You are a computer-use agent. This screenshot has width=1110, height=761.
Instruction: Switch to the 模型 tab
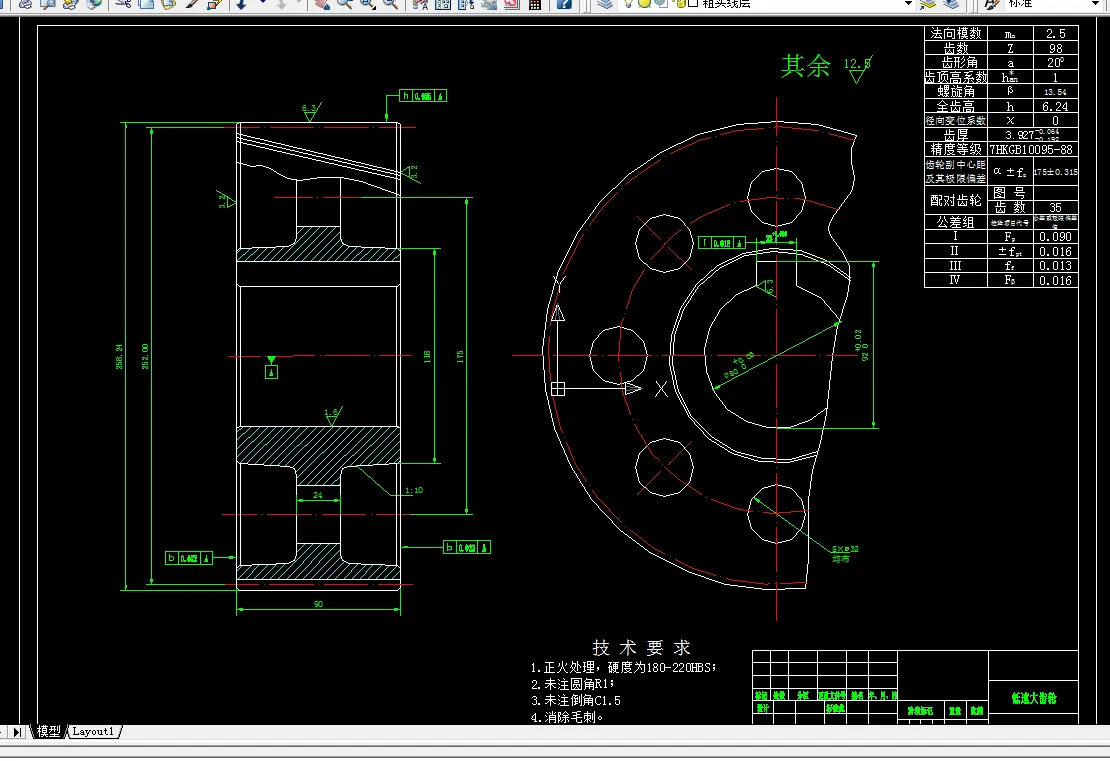[x=49, y=731]
